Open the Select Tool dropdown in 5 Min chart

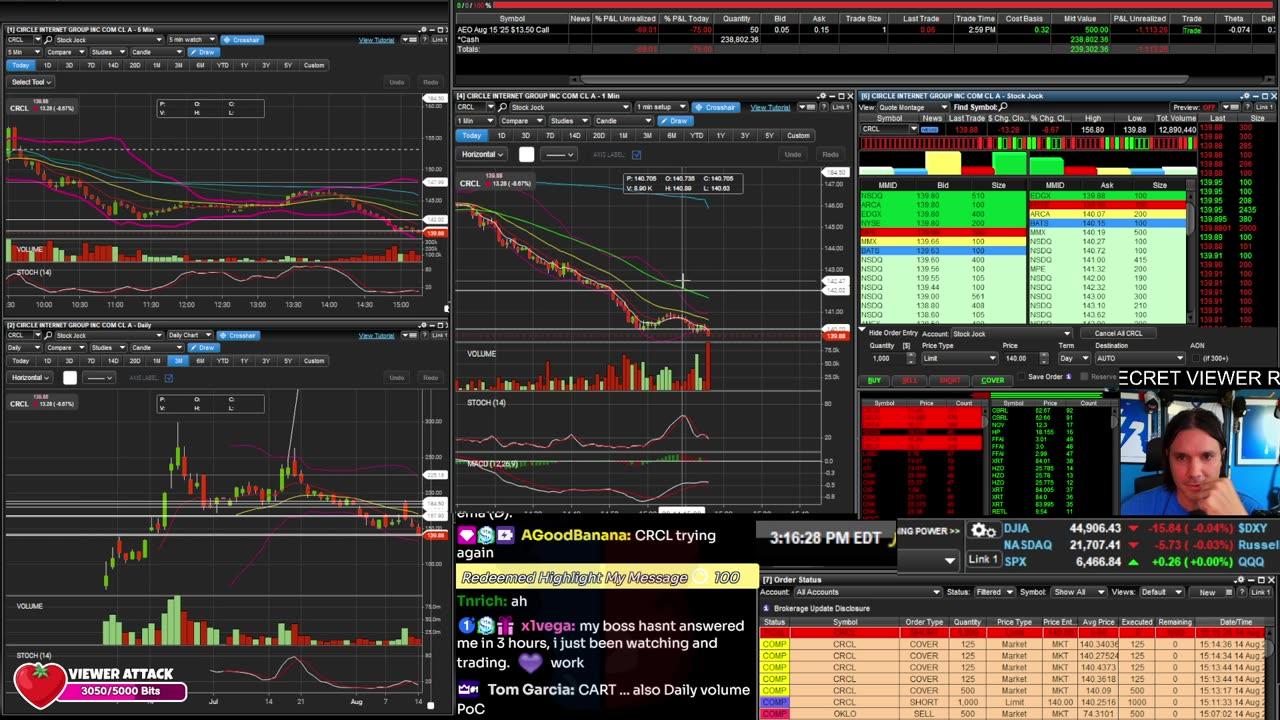click(31, 82)
